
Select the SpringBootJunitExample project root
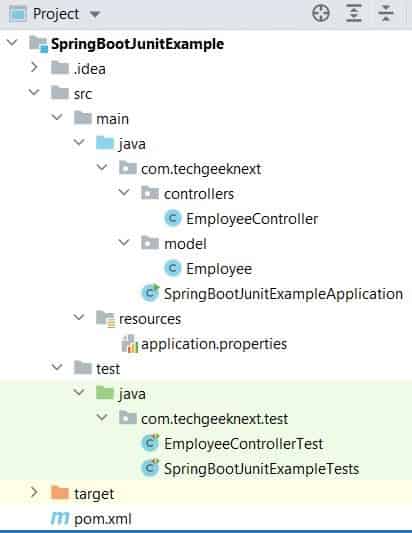coord(137,44)
